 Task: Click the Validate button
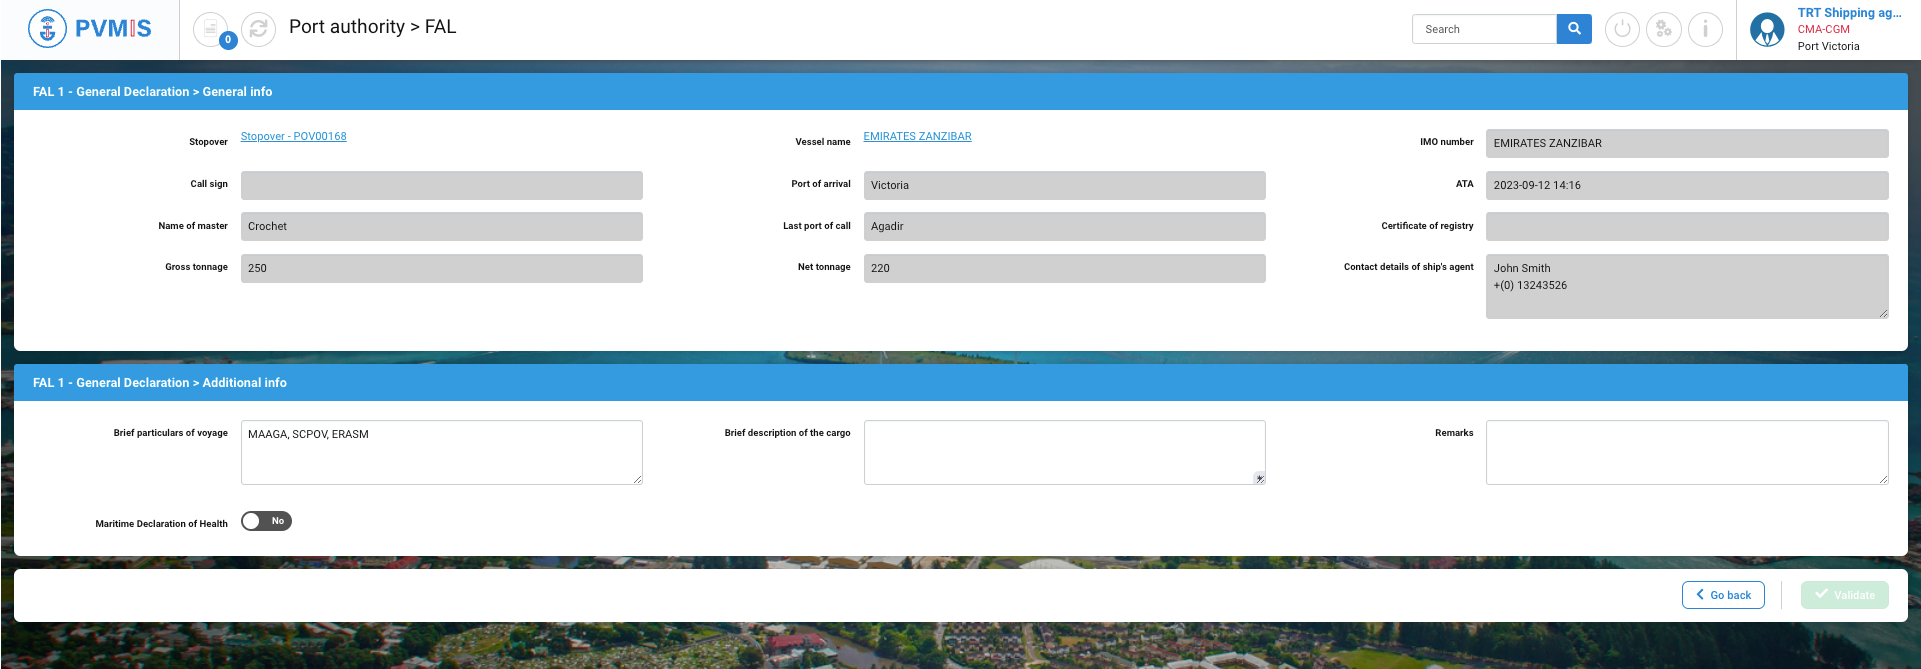click(1844, 595)
